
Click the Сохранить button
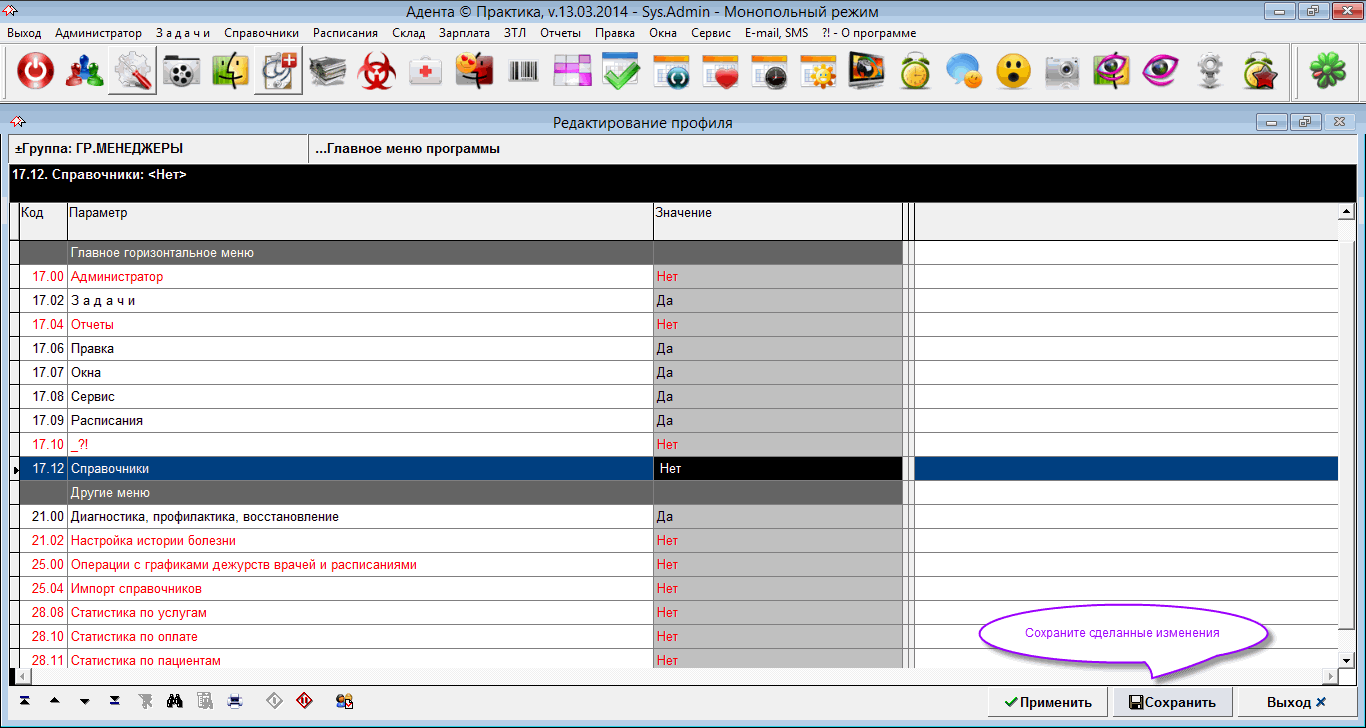point(1172,702)
